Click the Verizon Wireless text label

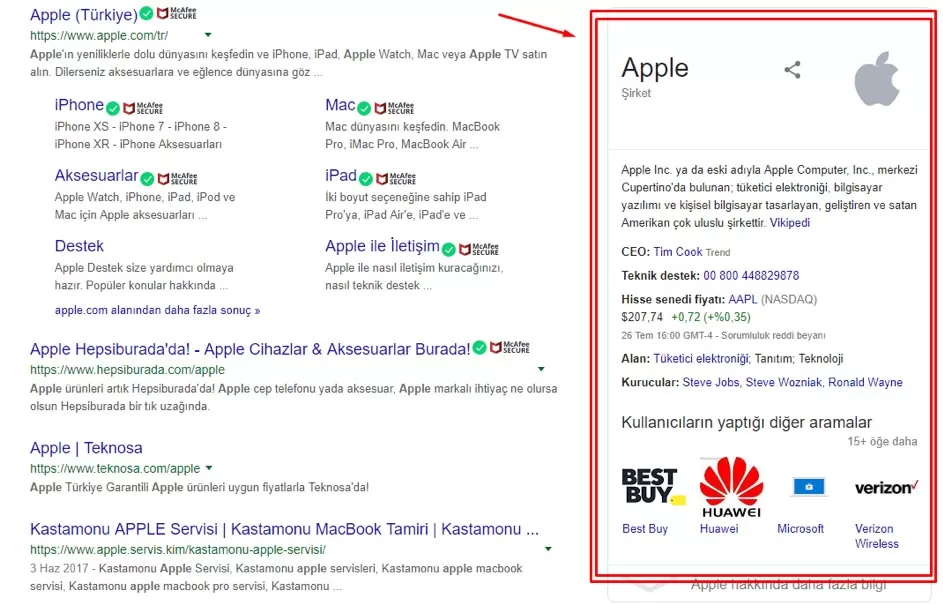[x=877, y=536]
